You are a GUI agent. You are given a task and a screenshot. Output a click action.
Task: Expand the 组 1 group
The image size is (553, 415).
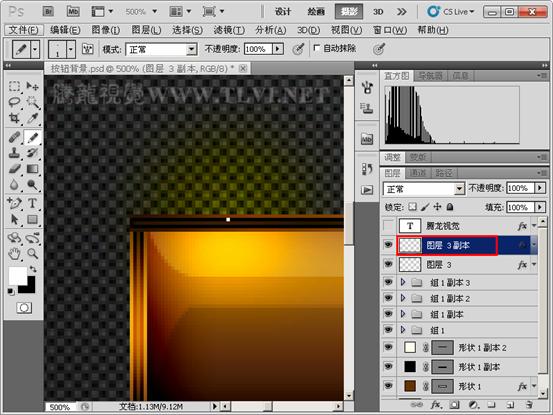[x=403, y=330]
